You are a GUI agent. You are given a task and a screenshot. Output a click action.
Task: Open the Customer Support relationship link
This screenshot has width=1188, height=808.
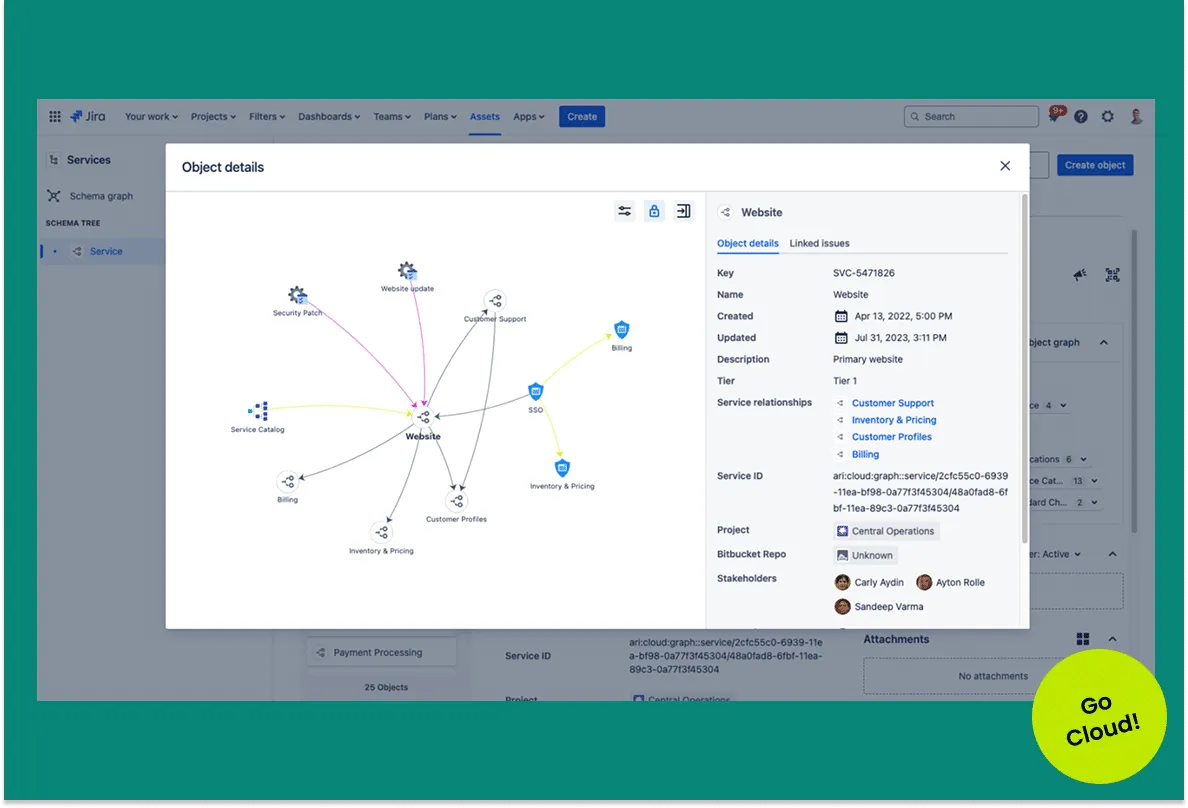point(892,403)
